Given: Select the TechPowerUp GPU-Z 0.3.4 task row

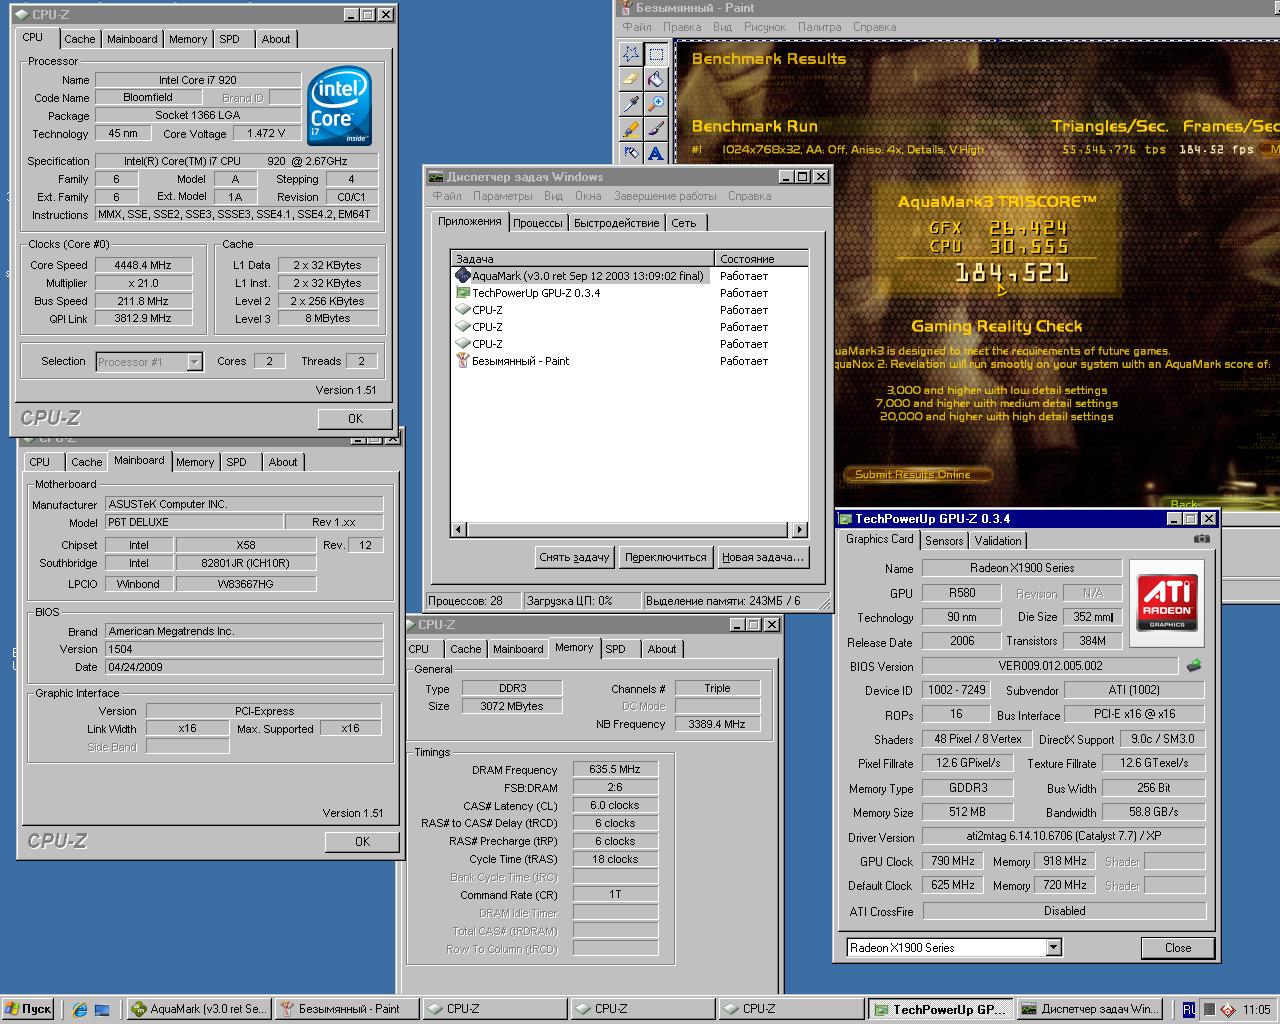Looking at the screenshot, I should pos(629,293).
